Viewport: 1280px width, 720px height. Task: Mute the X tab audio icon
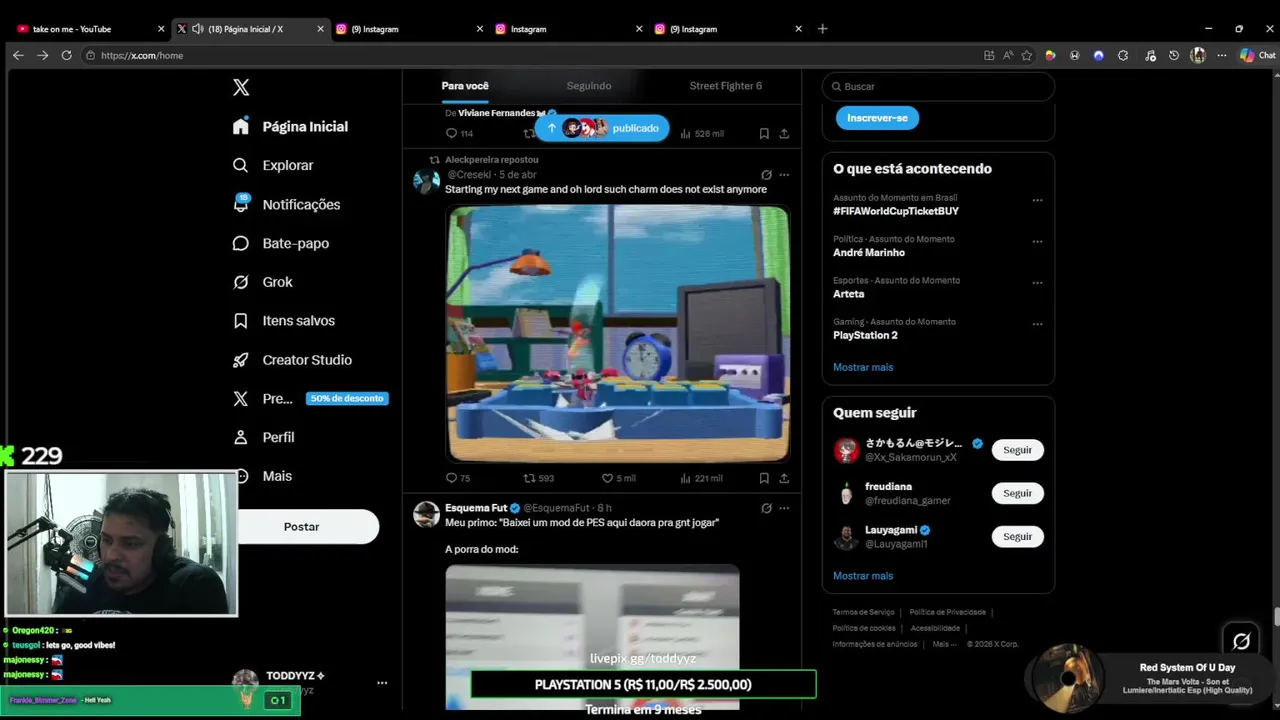point(198,29)
